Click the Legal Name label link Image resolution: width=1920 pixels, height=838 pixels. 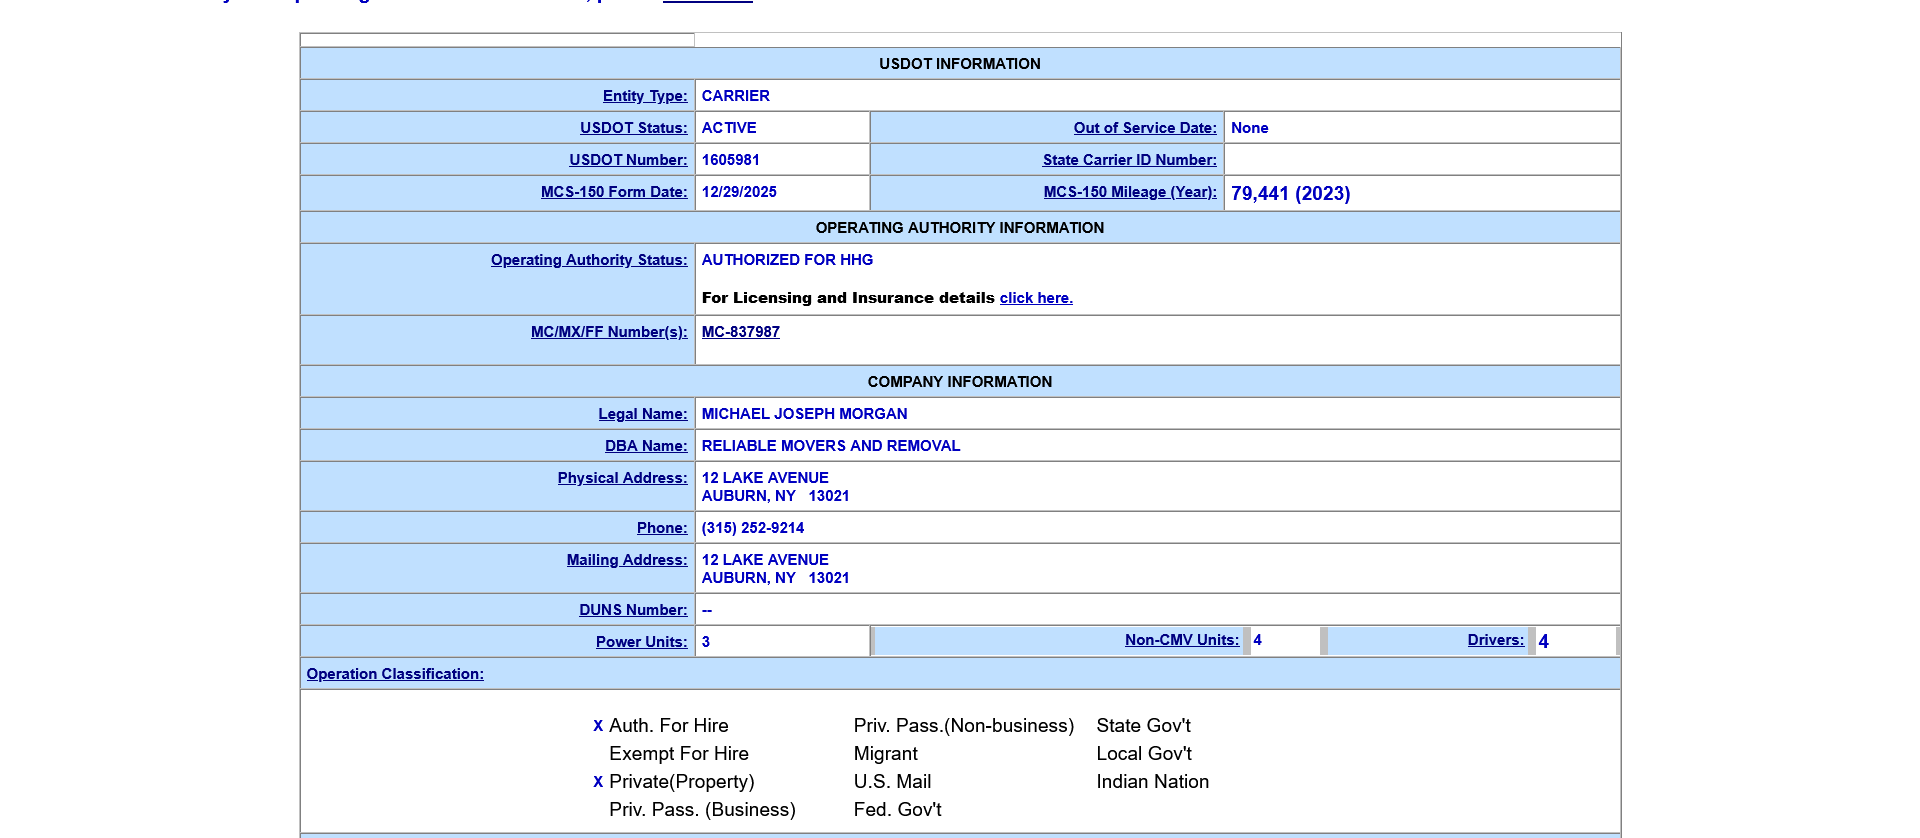(x=642, y=414)
